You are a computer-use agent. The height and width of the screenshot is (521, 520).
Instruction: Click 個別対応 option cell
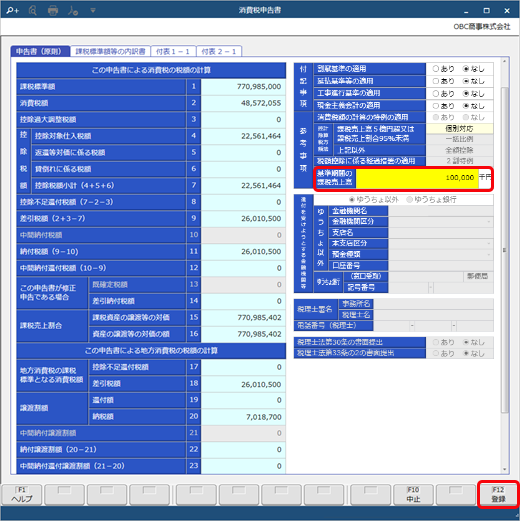point(459,129)
